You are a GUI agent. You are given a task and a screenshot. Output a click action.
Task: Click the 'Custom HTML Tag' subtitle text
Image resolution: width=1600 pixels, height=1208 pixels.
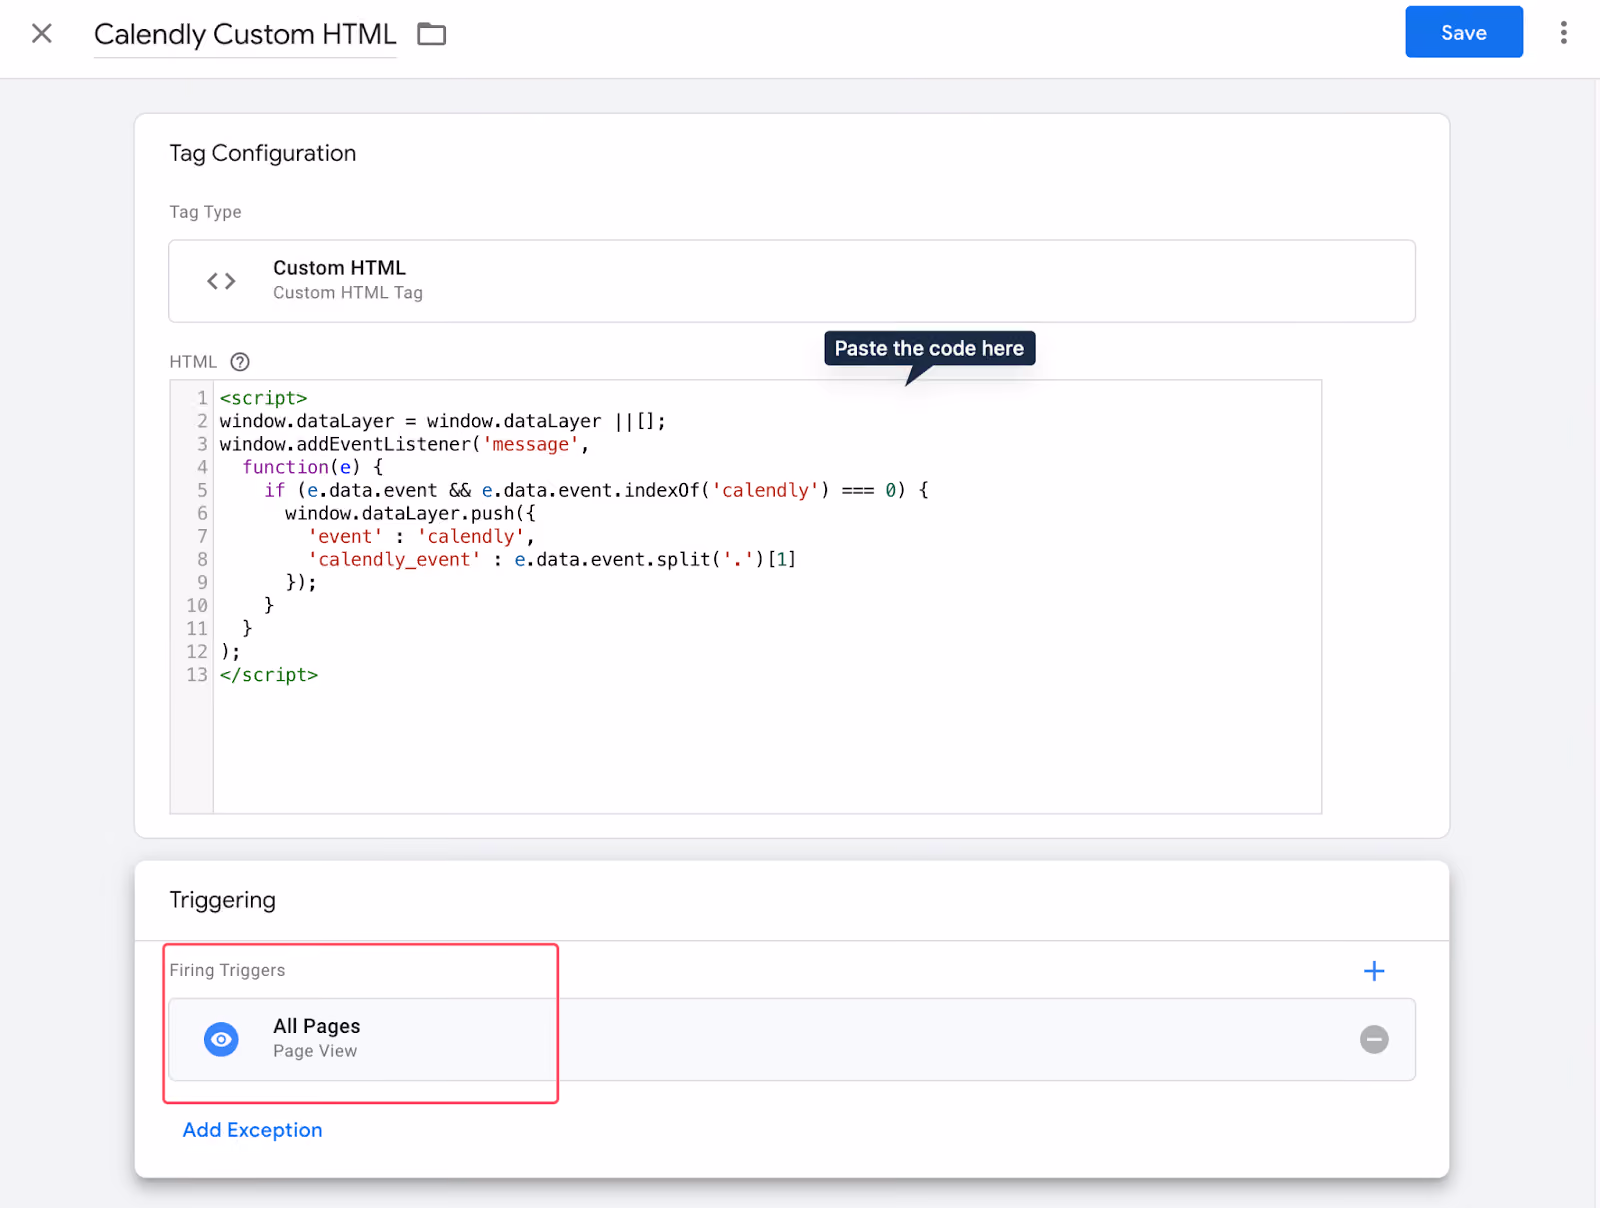point(348,293)
